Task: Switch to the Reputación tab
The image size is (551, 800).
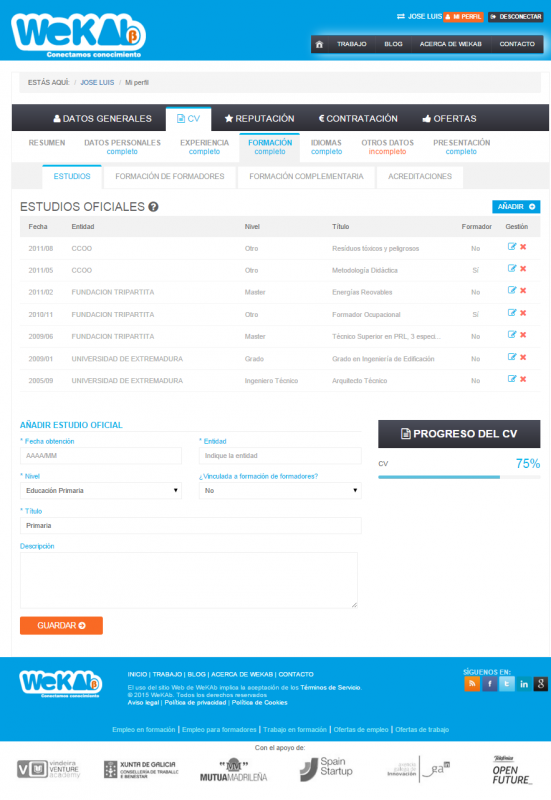Action: pyautogui.click(x=260, y=119)
